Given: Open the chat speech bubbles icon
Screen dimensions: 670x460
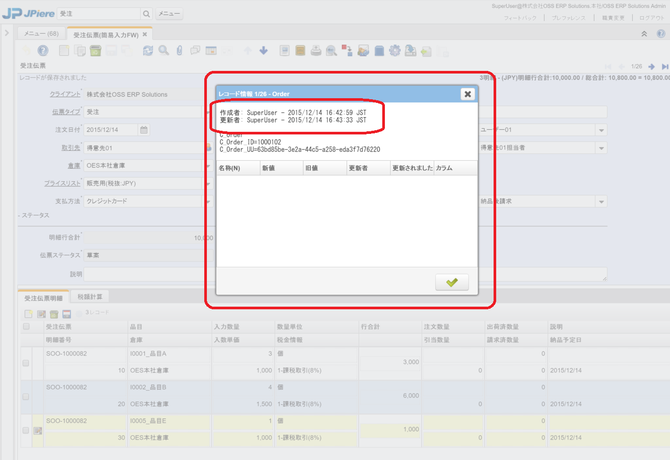Looking at the screenshot, I should point(195,51).
